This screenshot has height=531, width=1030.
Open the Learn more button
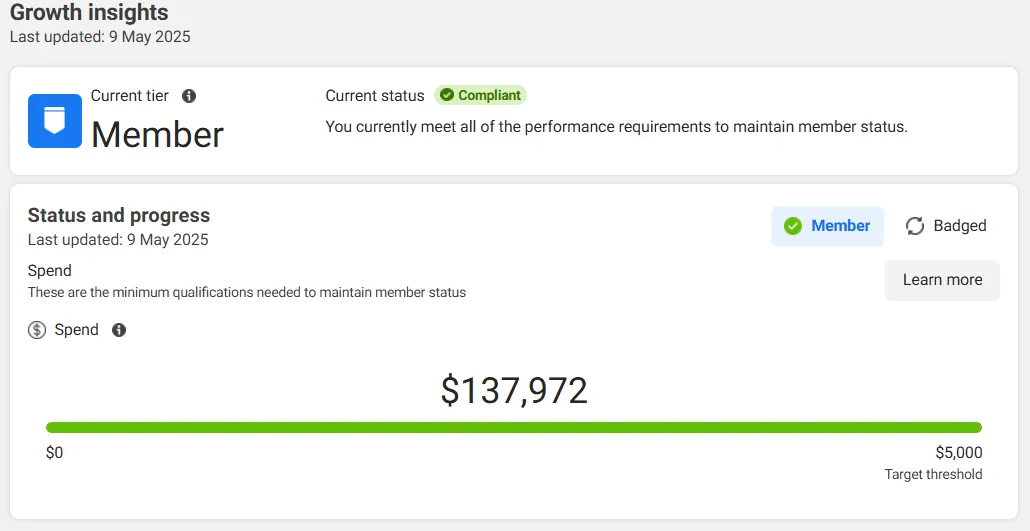[x=942, y=280]
